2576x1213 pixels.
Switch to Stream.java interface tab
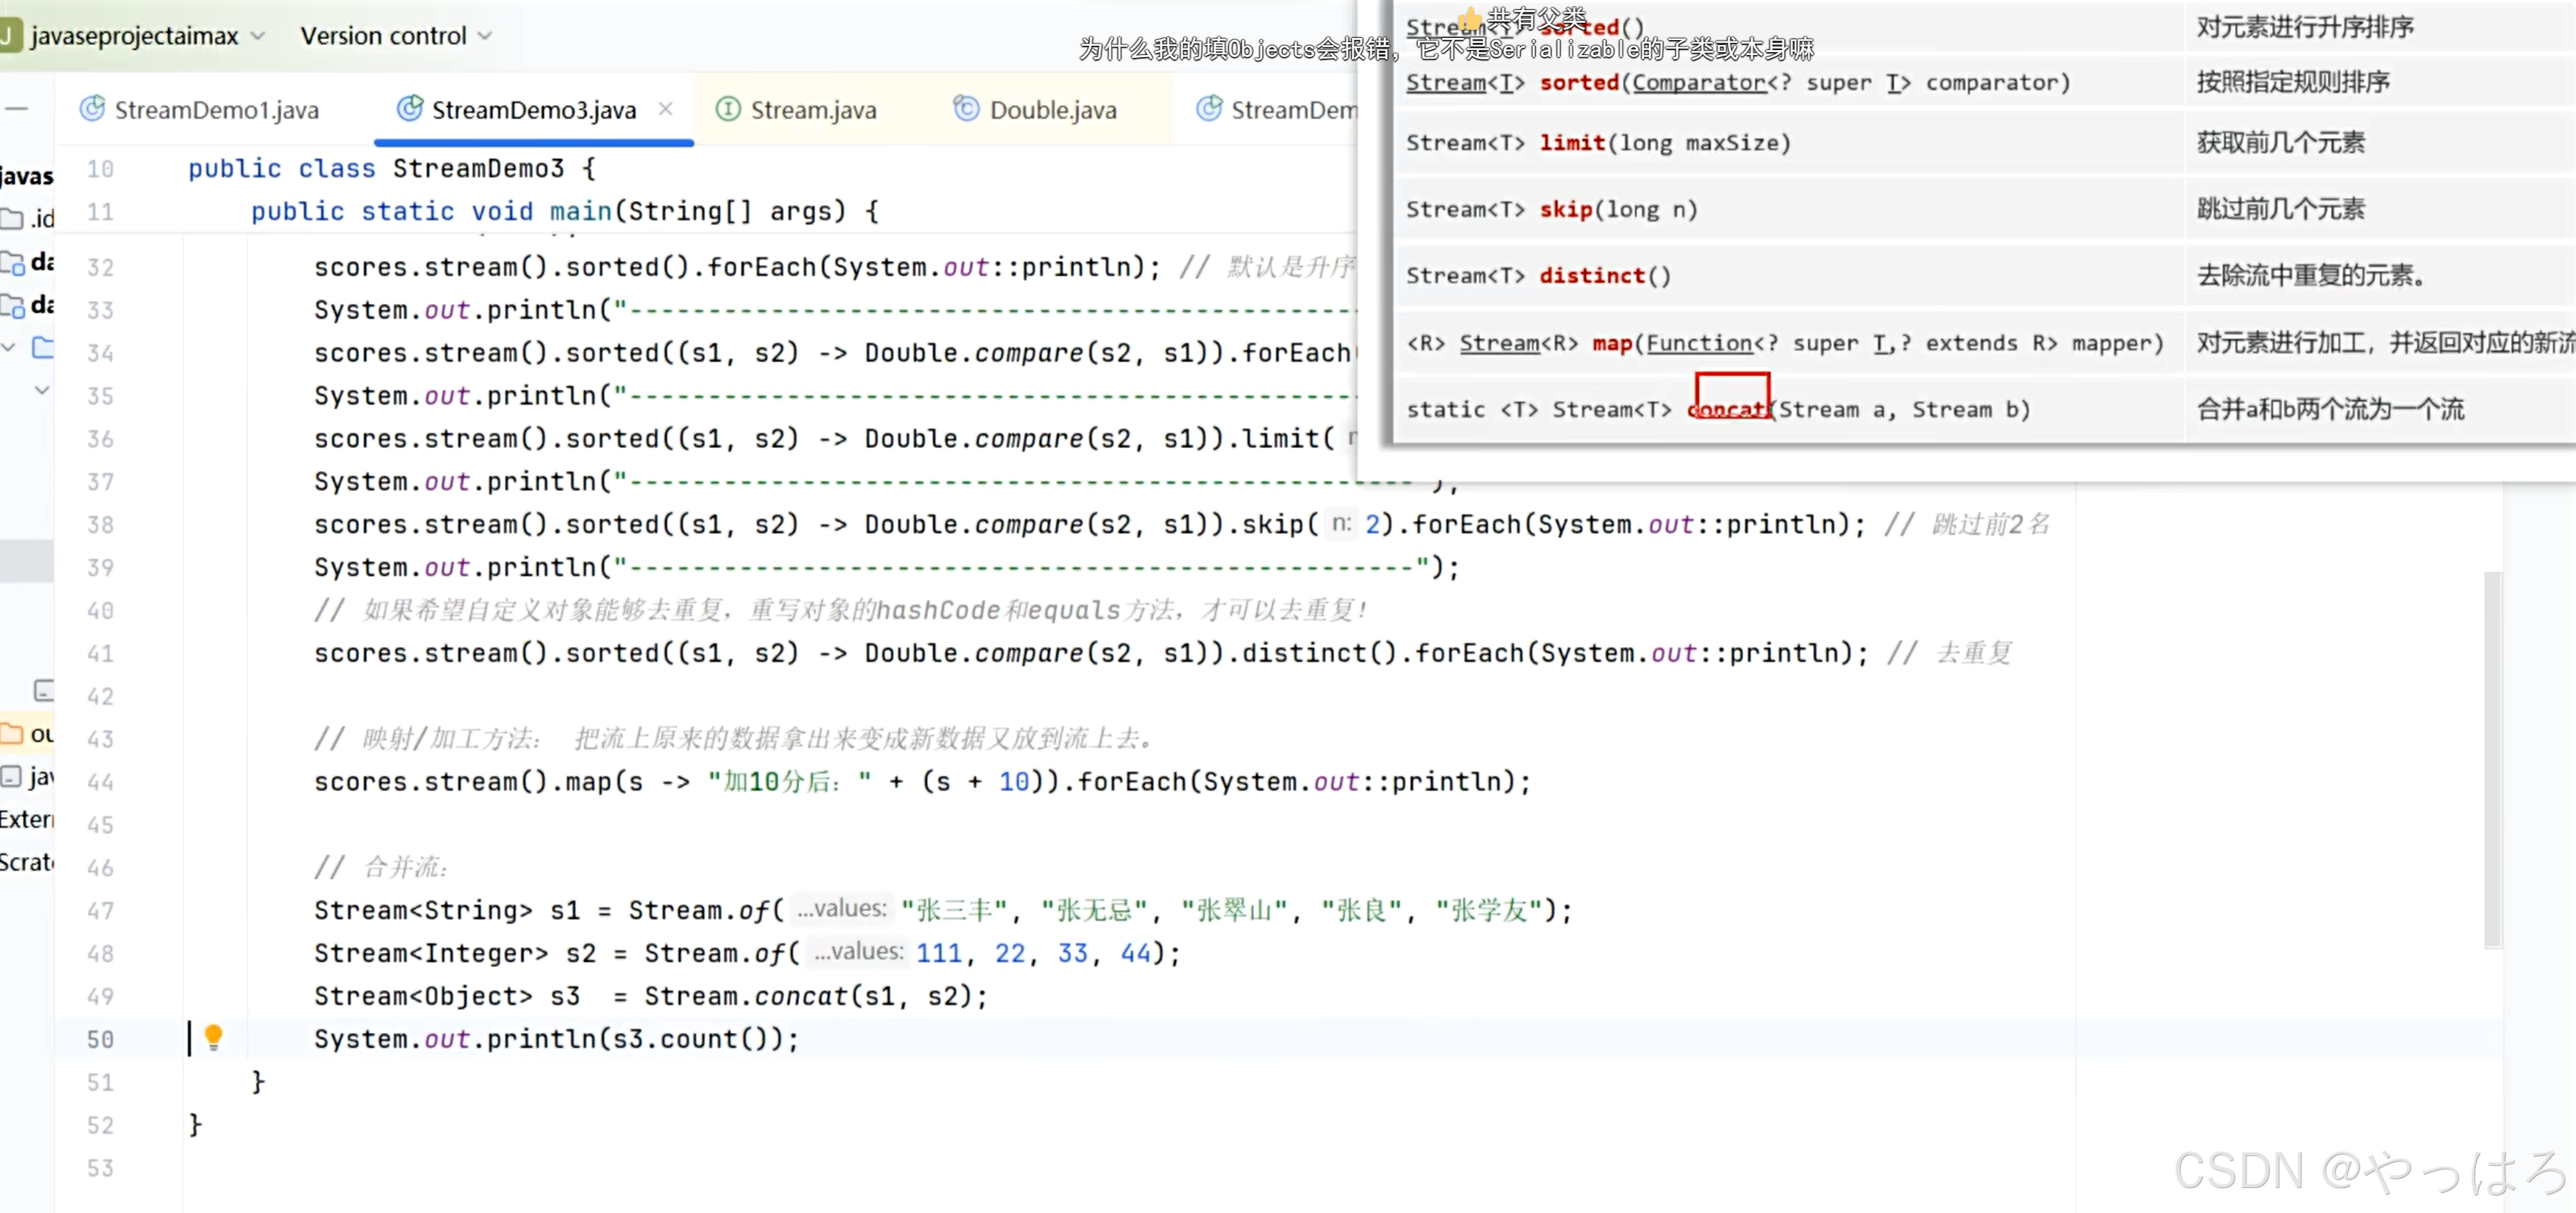click(812, 110)
